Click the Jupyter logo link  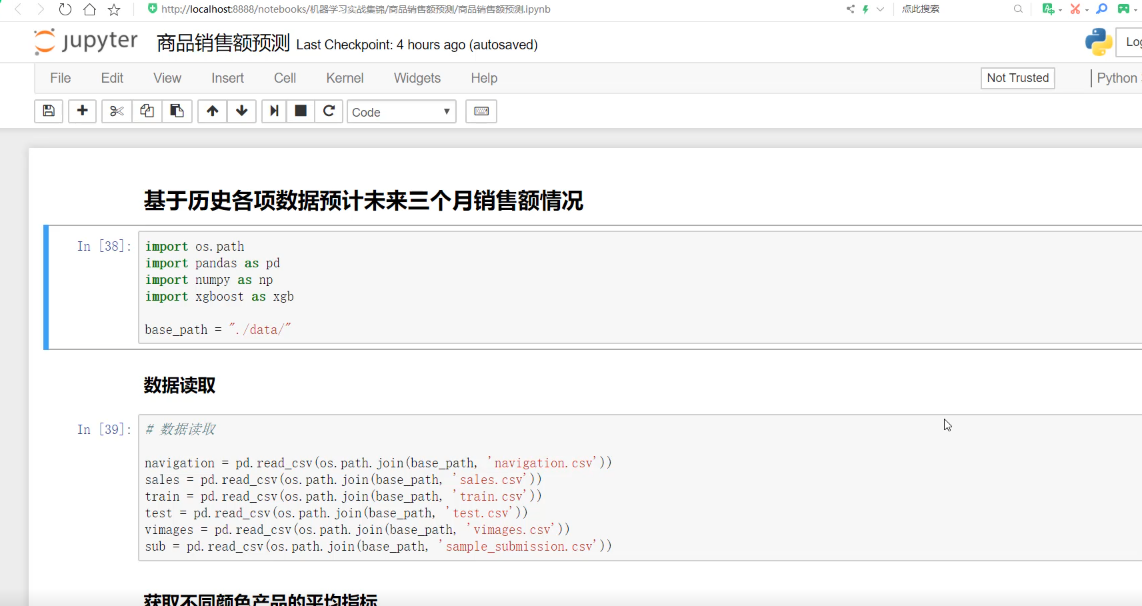86,42
